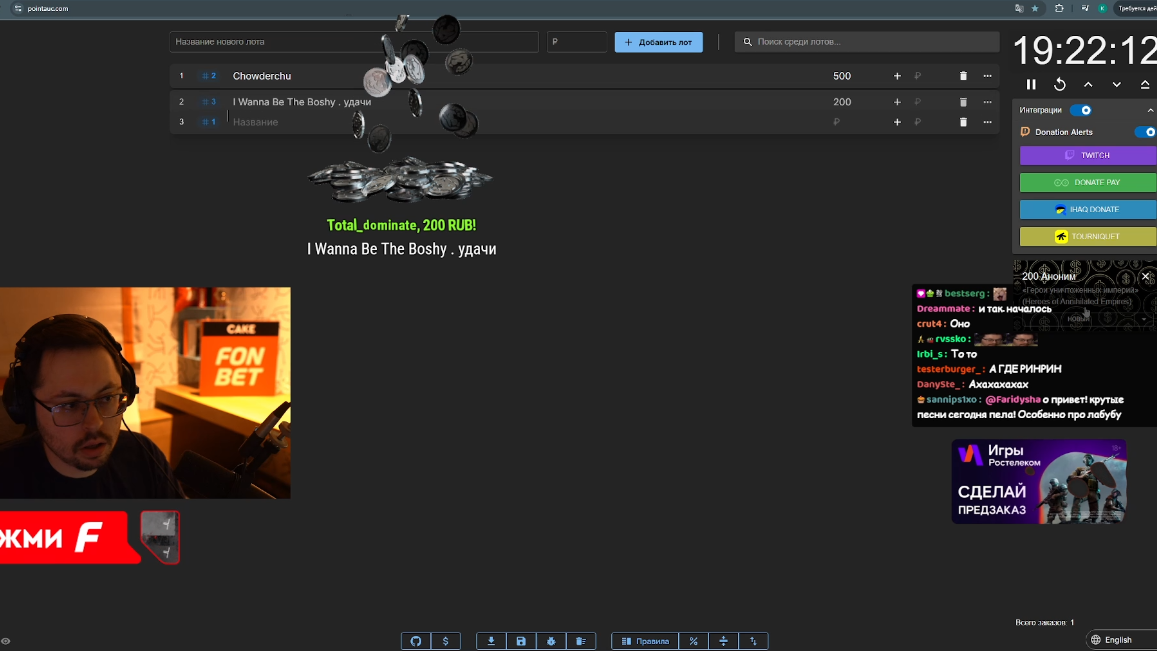Open the browser extensions puzzle icon
The height and width of the screenshot is (651, 1157).
pyautogui.click(x=1059, y=8)
